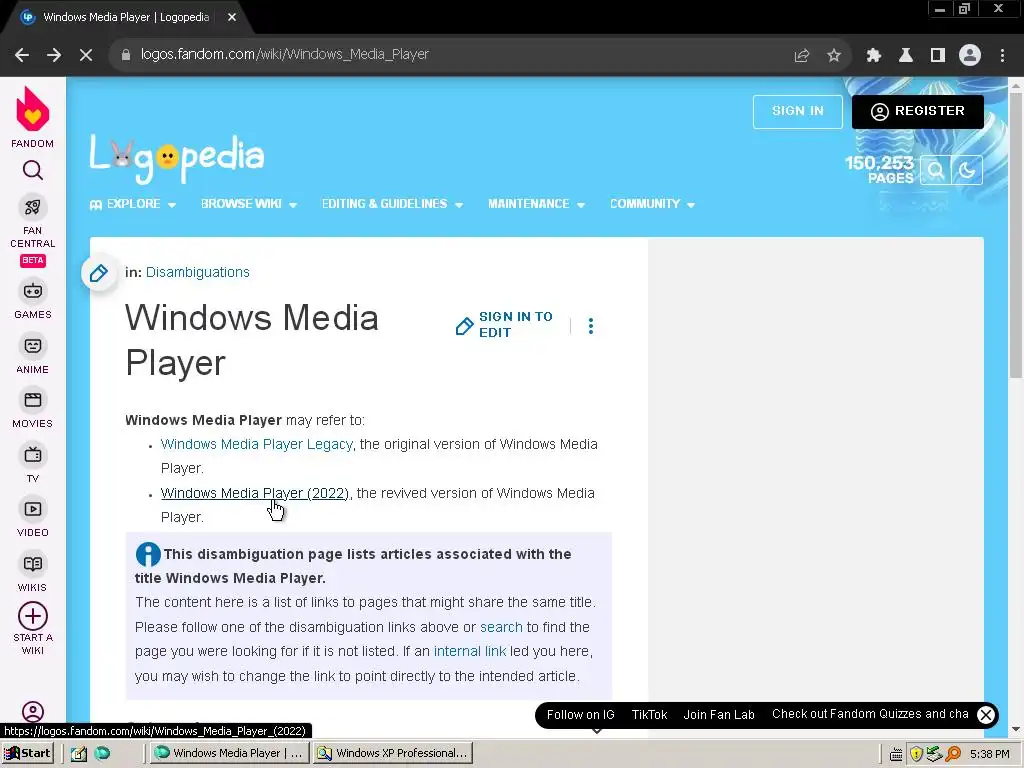Open the Movies clapperboard icon
1024x768 pixels.
coord(33,400)
